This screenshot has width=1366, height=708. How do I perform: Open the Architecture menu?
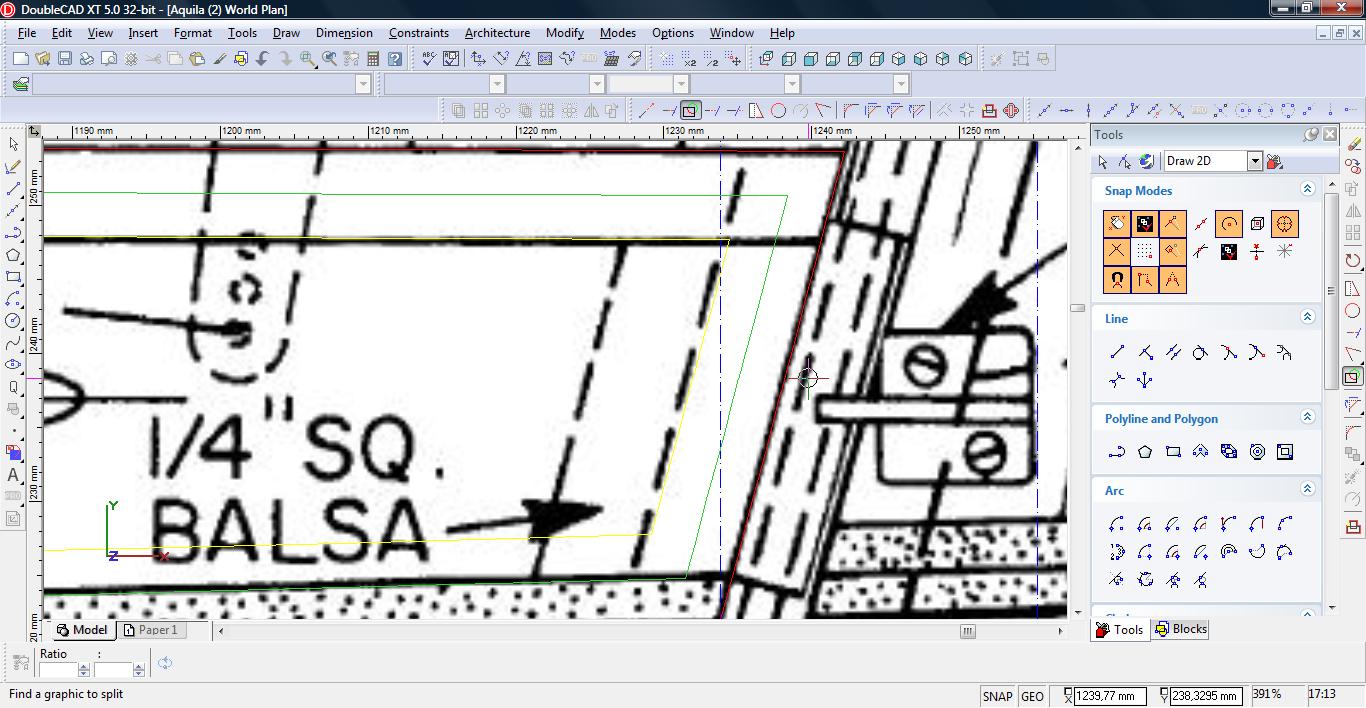[x=497, y=33]
